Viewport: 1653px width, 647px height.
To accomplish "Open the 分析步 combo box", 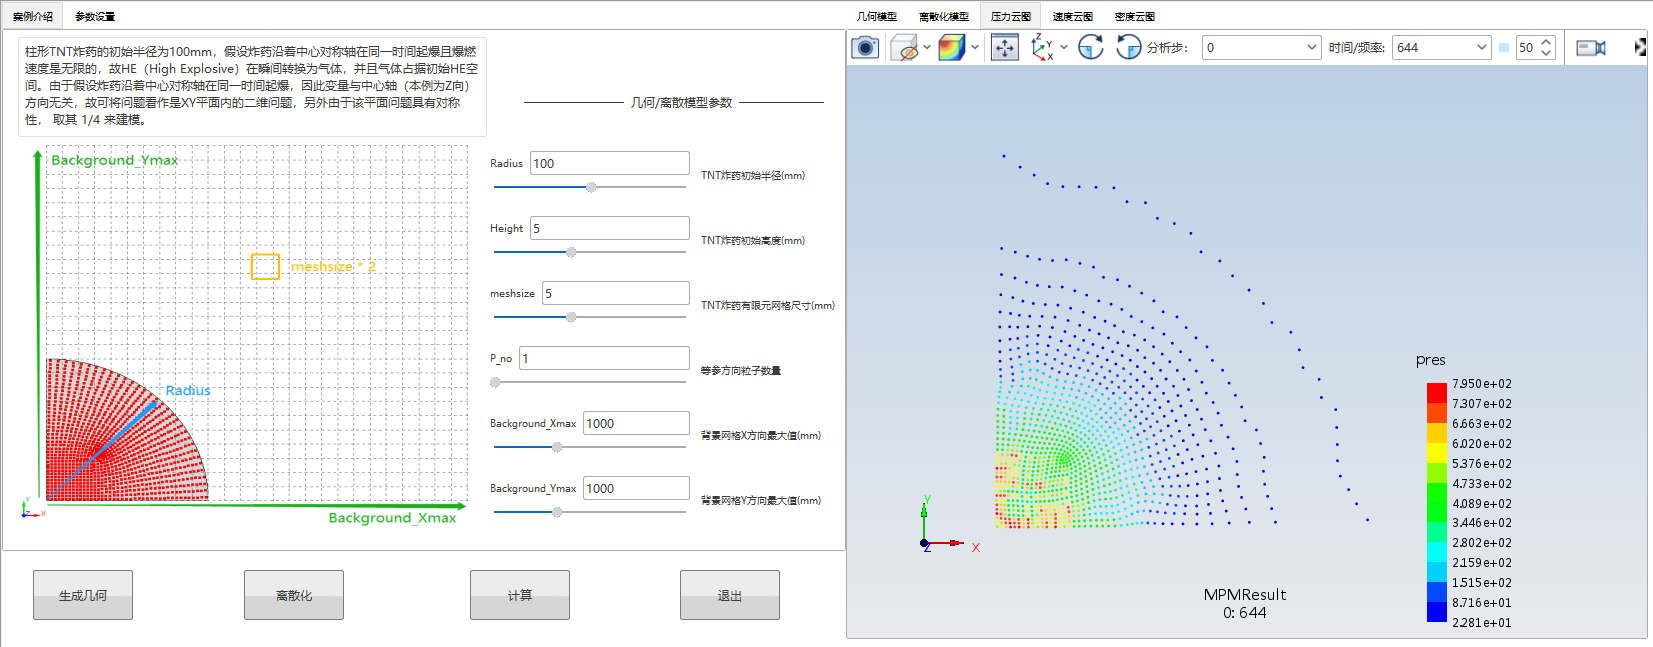I will tap(1261, 47).
